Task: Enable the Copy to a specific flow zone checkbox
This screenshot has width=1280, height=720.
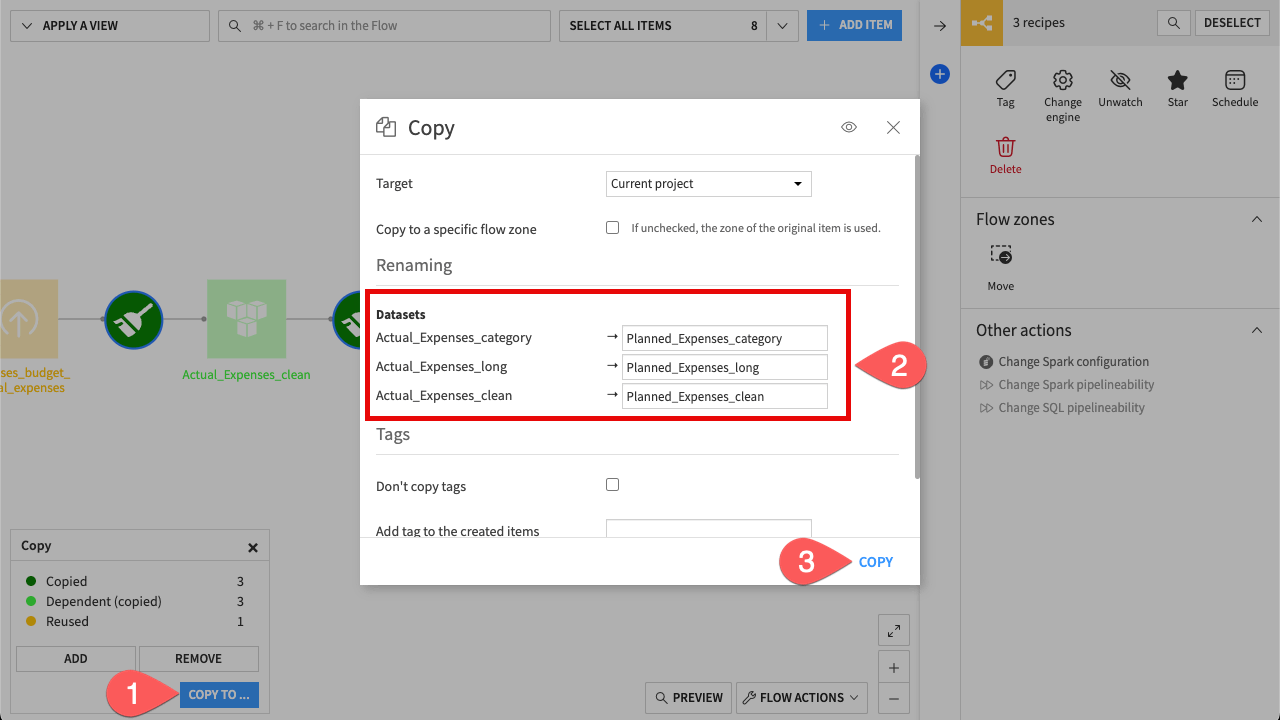Action: click(x=612, y=227)
